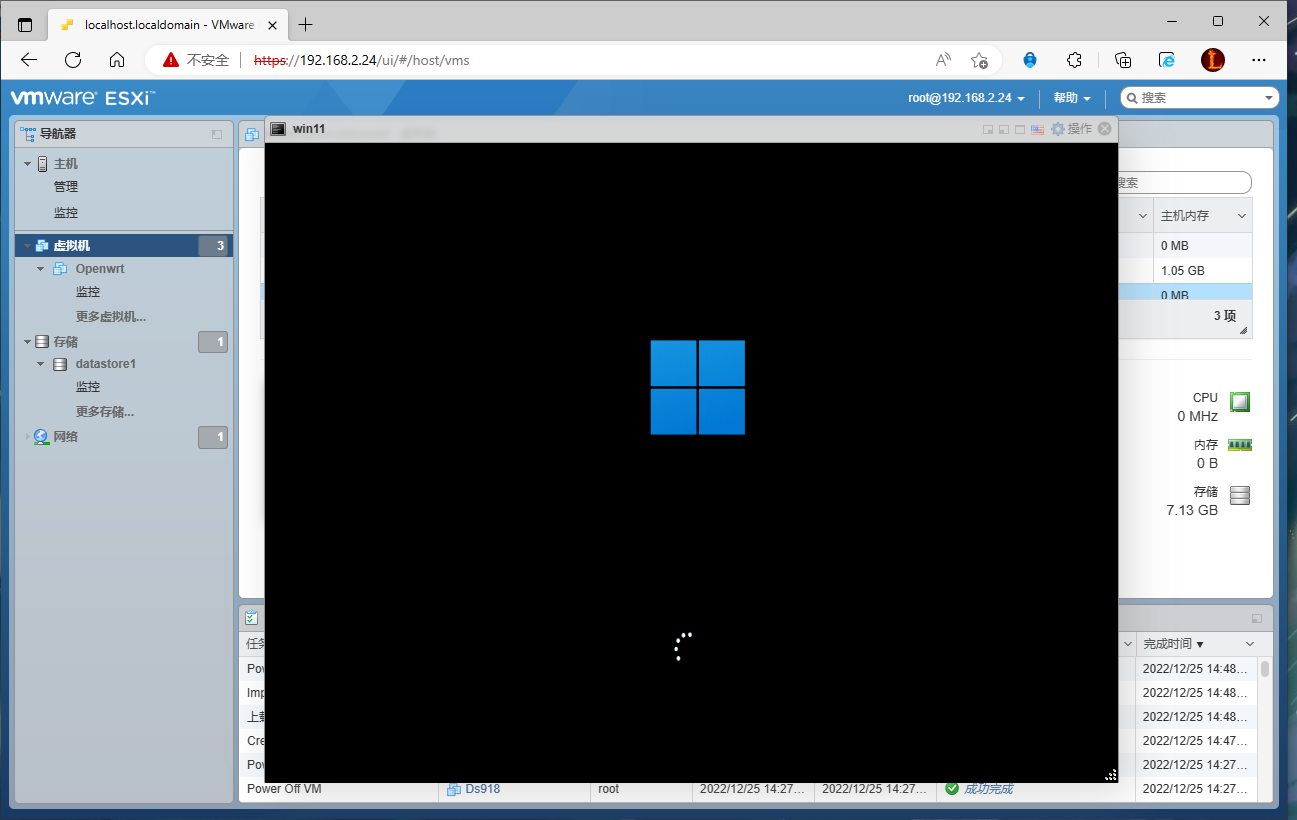This screenshot has height=820, width=1297.
Task: Open 完成时间 column dropdown in tasks
Action: point(1250,644)
